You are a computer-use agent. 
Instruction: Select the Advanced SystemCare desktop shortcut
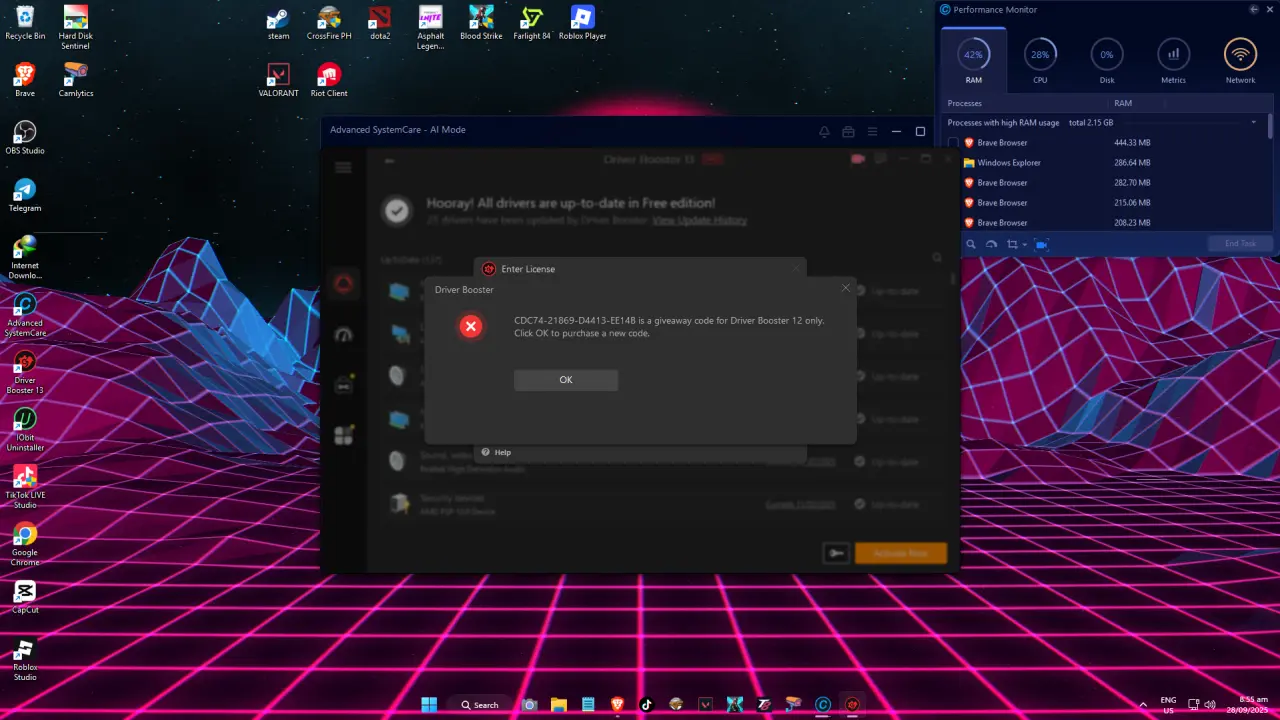(25, 315)
